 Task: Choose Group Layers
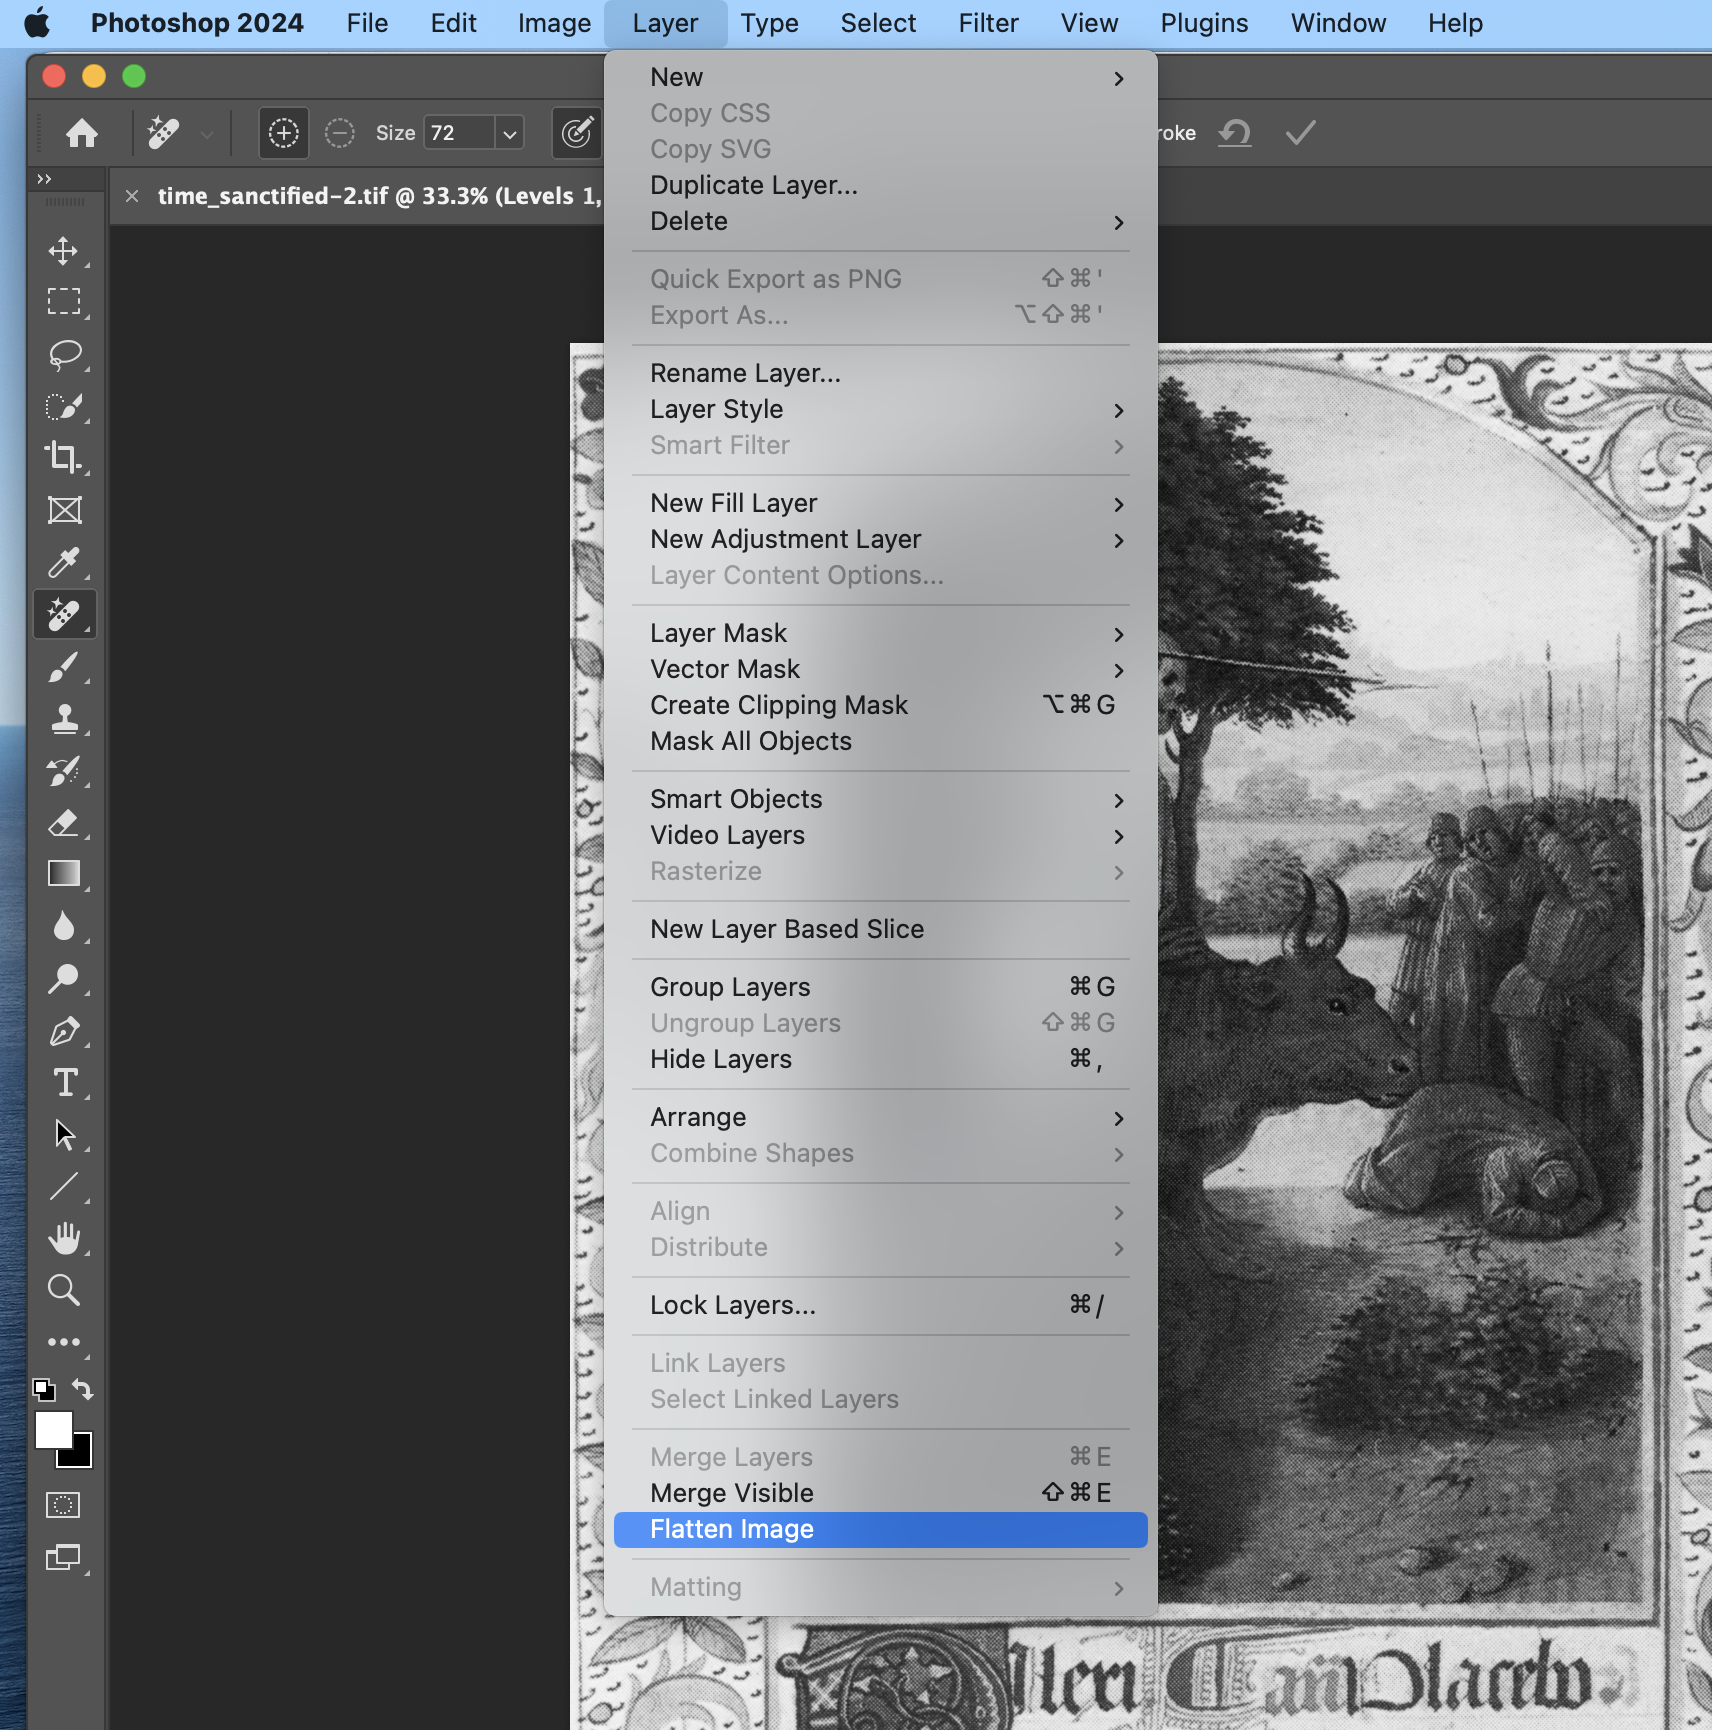pos(880,987)
